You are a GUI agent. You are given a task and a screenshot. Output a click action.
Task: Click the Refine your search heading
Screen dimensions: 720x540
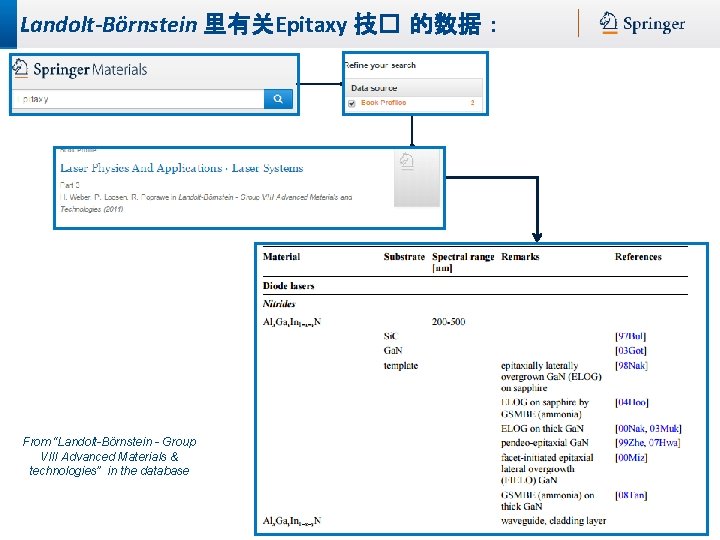pyautogui.click(x=380, y=65)
